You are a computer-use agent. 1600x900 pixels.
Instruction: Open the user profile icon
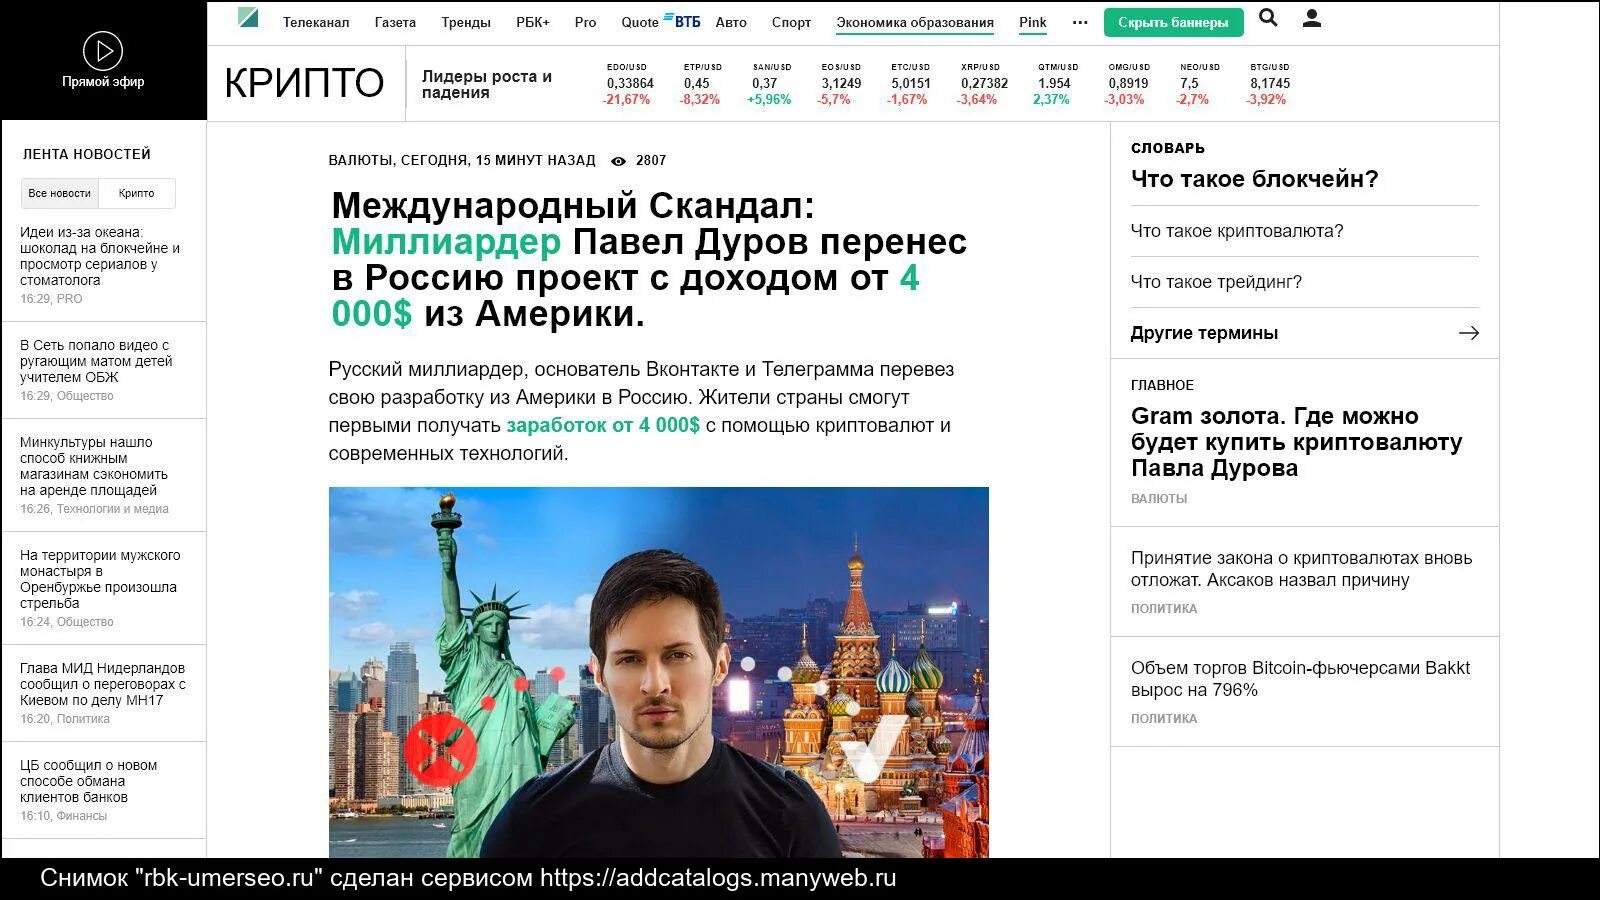pos(1312,18)
